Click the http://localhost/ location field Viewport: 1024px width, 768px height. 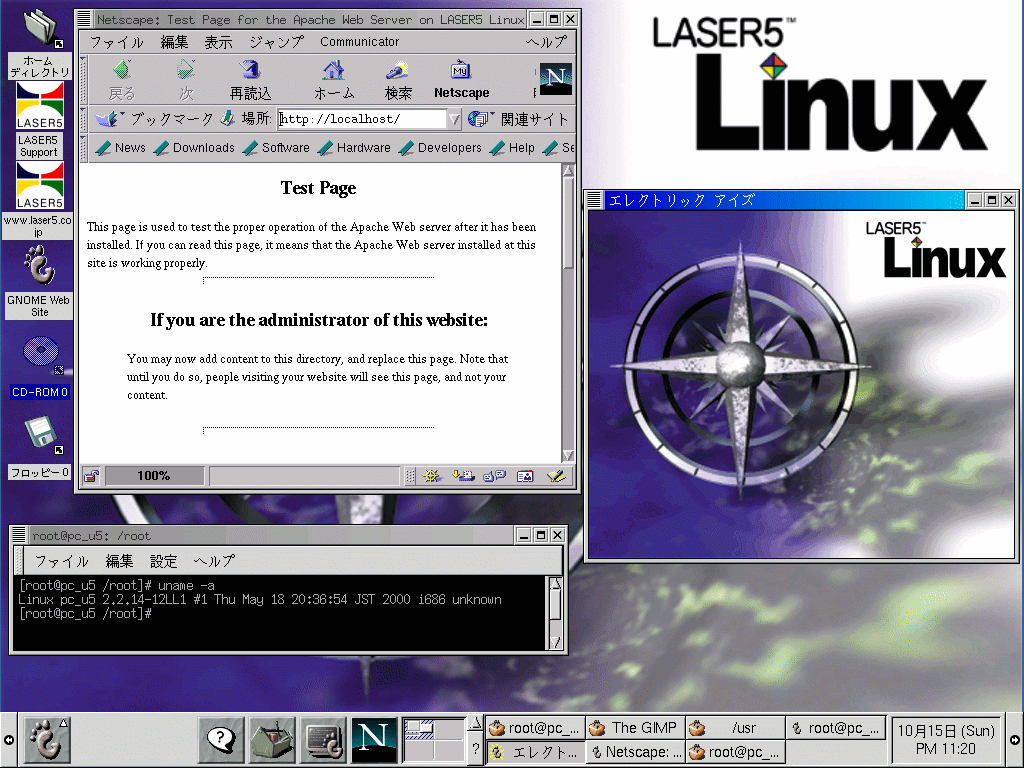point(362,119)
